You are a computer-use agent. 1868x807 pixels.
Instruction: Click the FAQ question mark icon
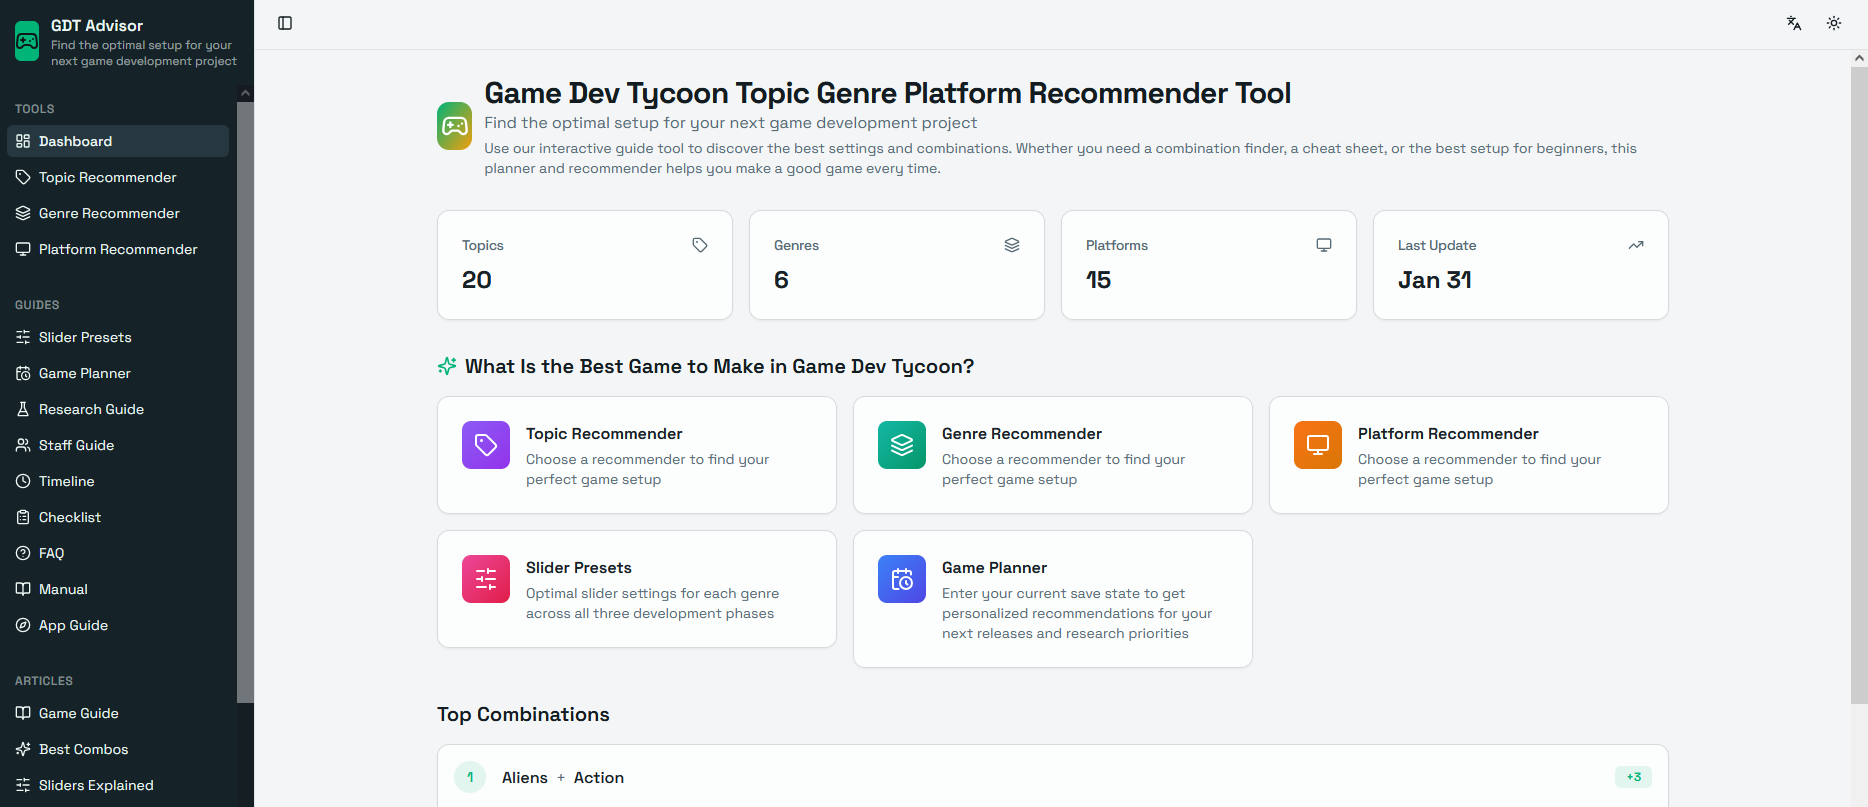click(x=23, y=553)
